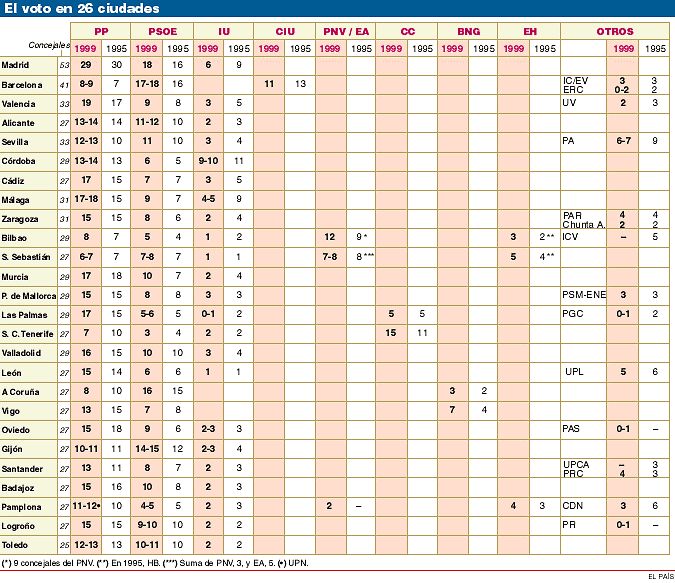Viewport: 675px width, 583px height.
Task: Click the Valencia row label
Action: [x=18, y=104]
